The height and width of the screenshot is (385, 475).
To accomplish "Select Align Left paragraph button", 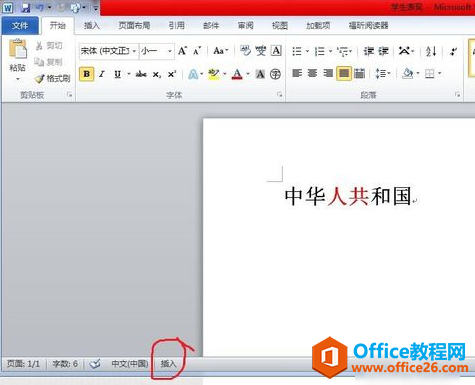I will (297, 73).
